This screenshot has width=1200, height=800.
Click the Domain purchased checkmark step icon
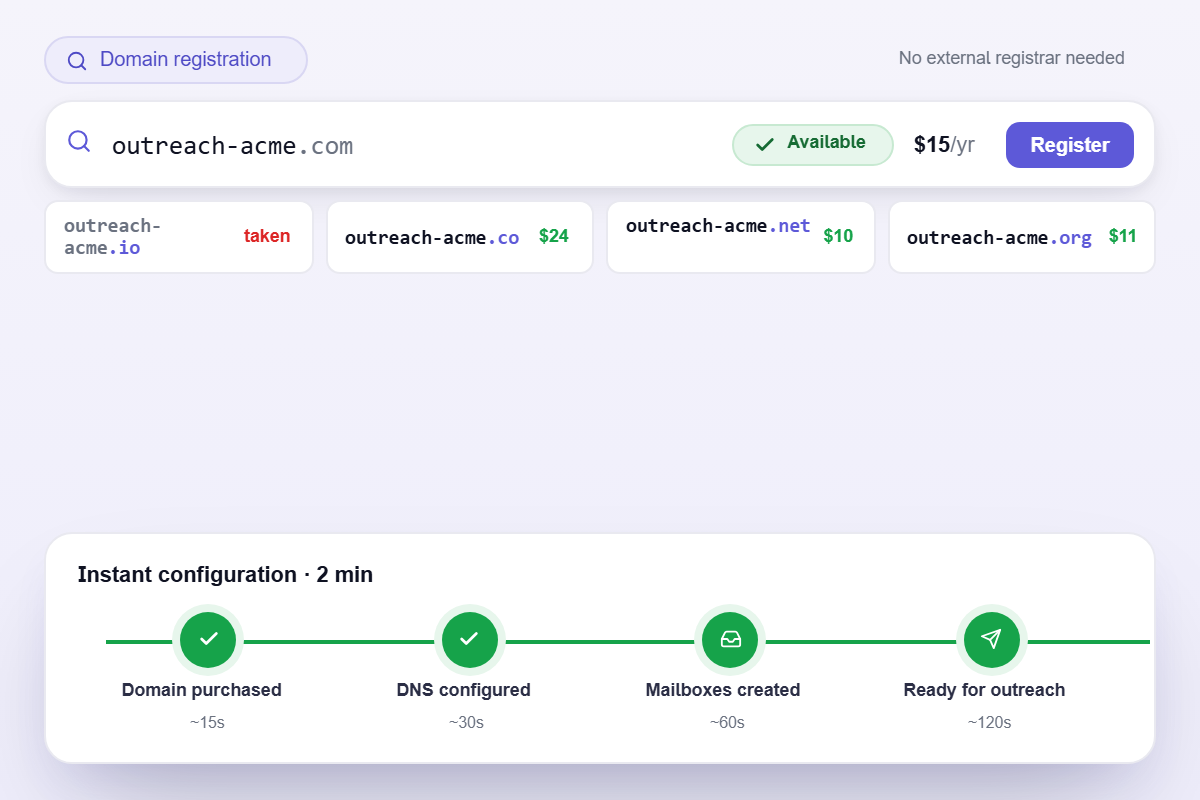pyautogui.click(x=208, y=639)
